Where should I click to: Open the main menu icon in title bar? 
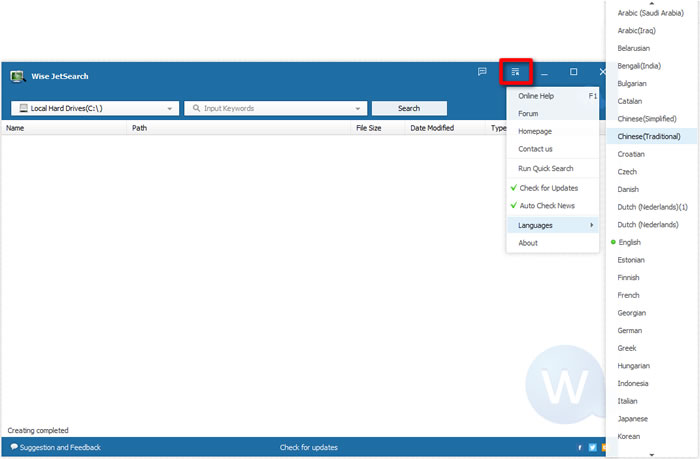tap(515, 72)
